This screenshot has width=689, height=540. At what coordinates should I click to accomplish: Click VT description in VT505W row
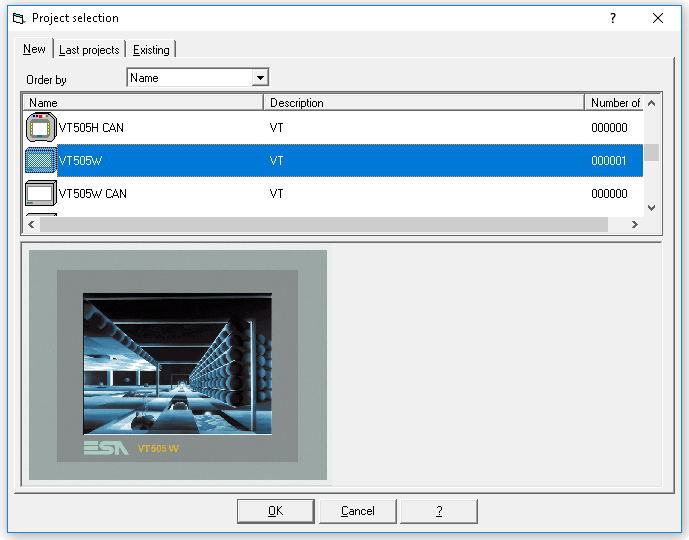(x=276, y=160)
